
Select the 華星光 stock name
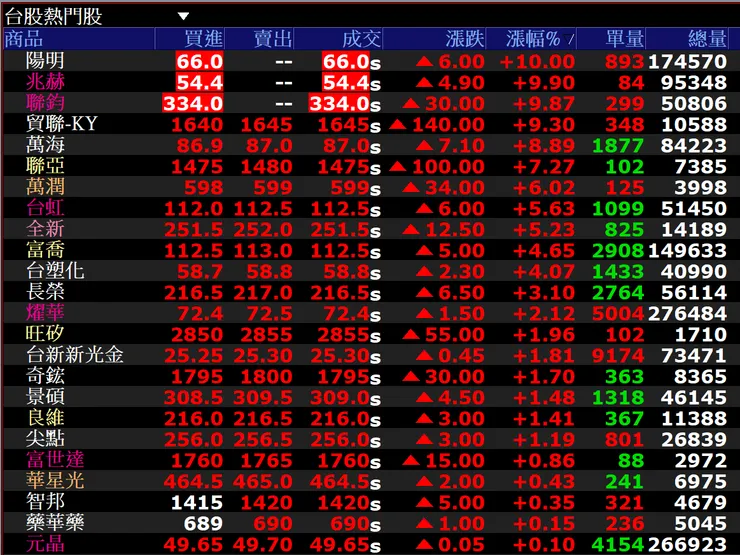click(x=55, y=481)
